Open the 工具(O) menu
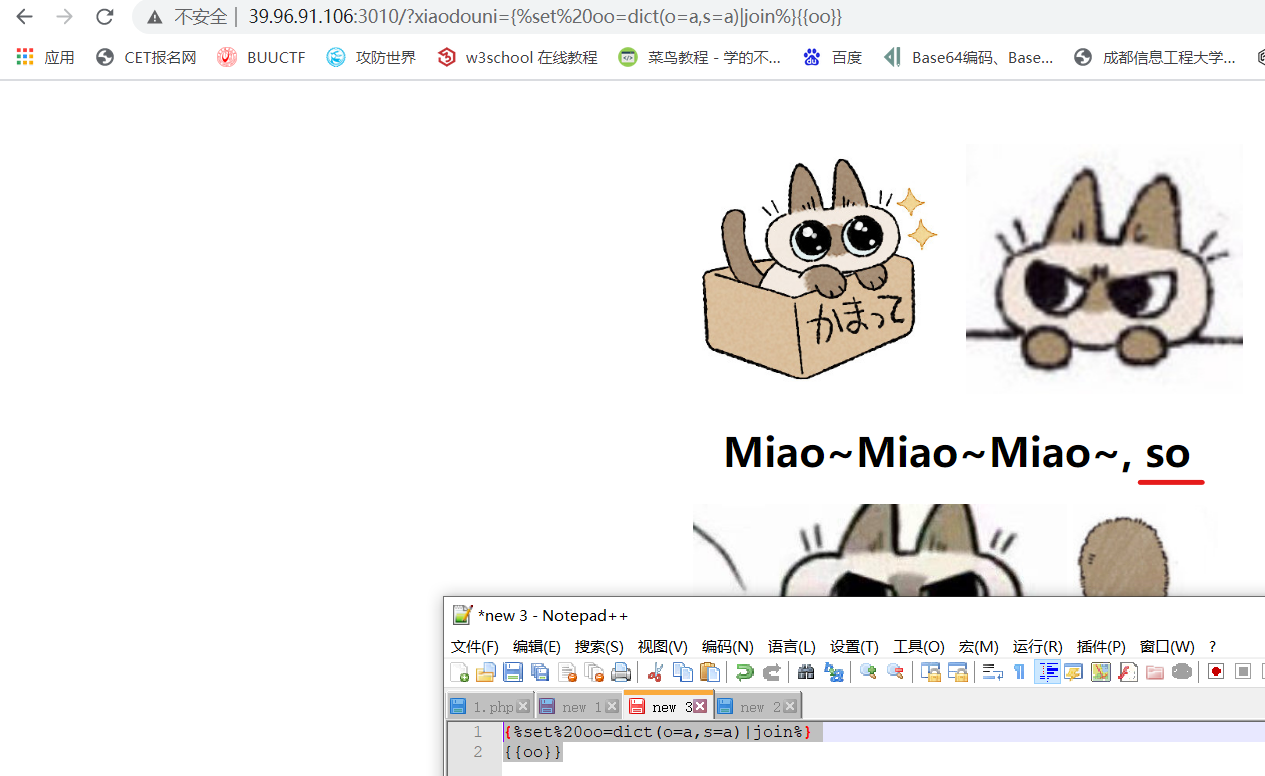 [x=919, y=647]
